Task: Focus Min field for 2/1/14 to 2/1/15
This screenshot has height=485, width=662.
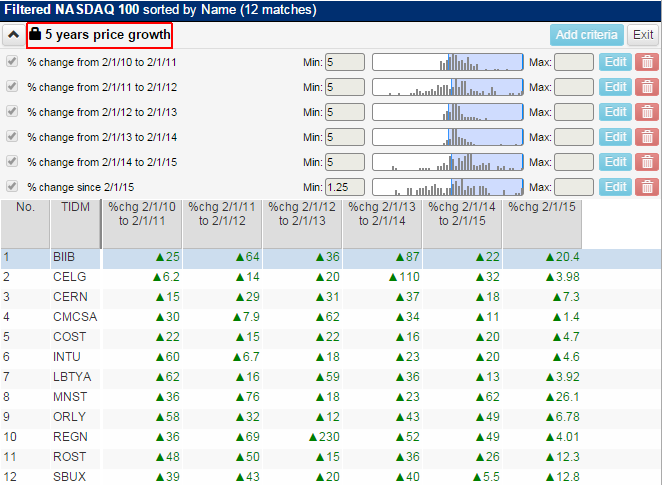Action: [x=345, y=162]
